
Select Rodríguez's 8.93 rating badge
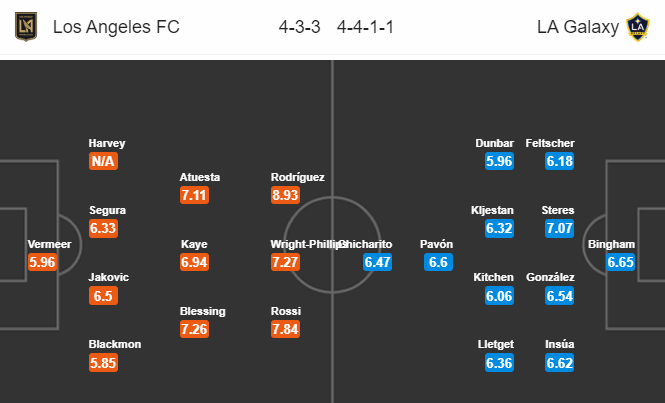[285, 195]
